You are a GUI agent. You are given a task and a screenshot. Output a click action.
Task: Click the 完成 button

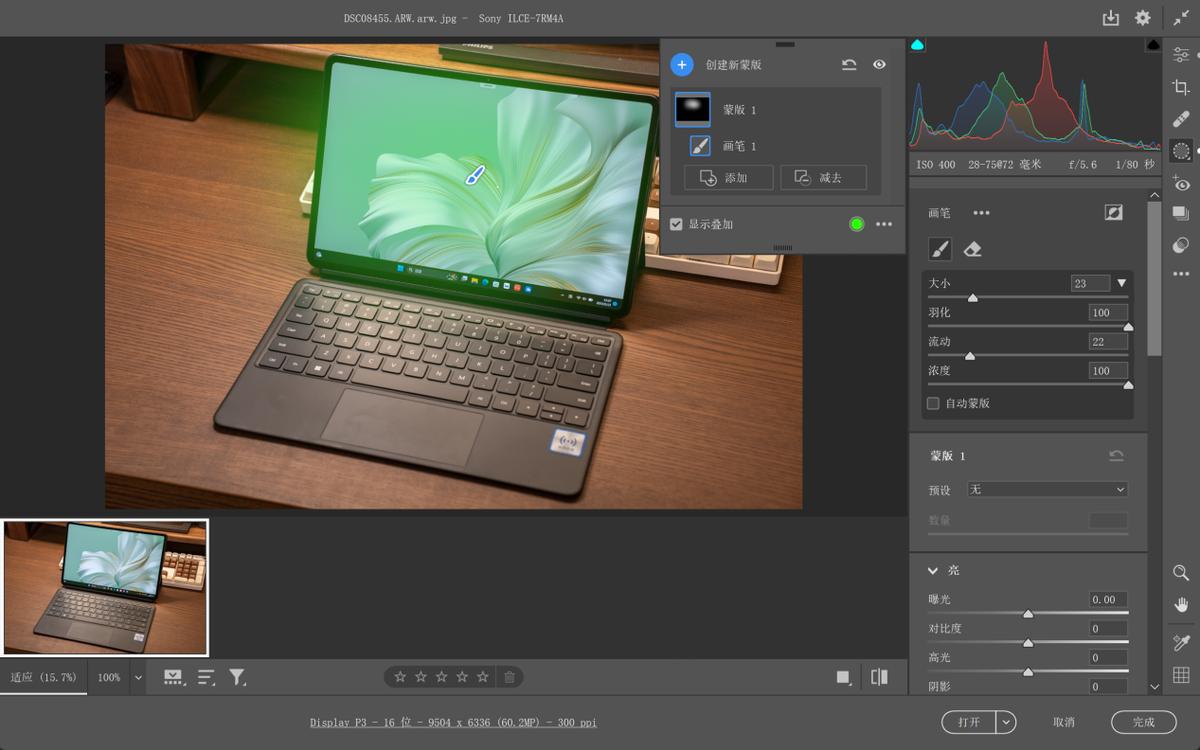tap(1143, 722)
